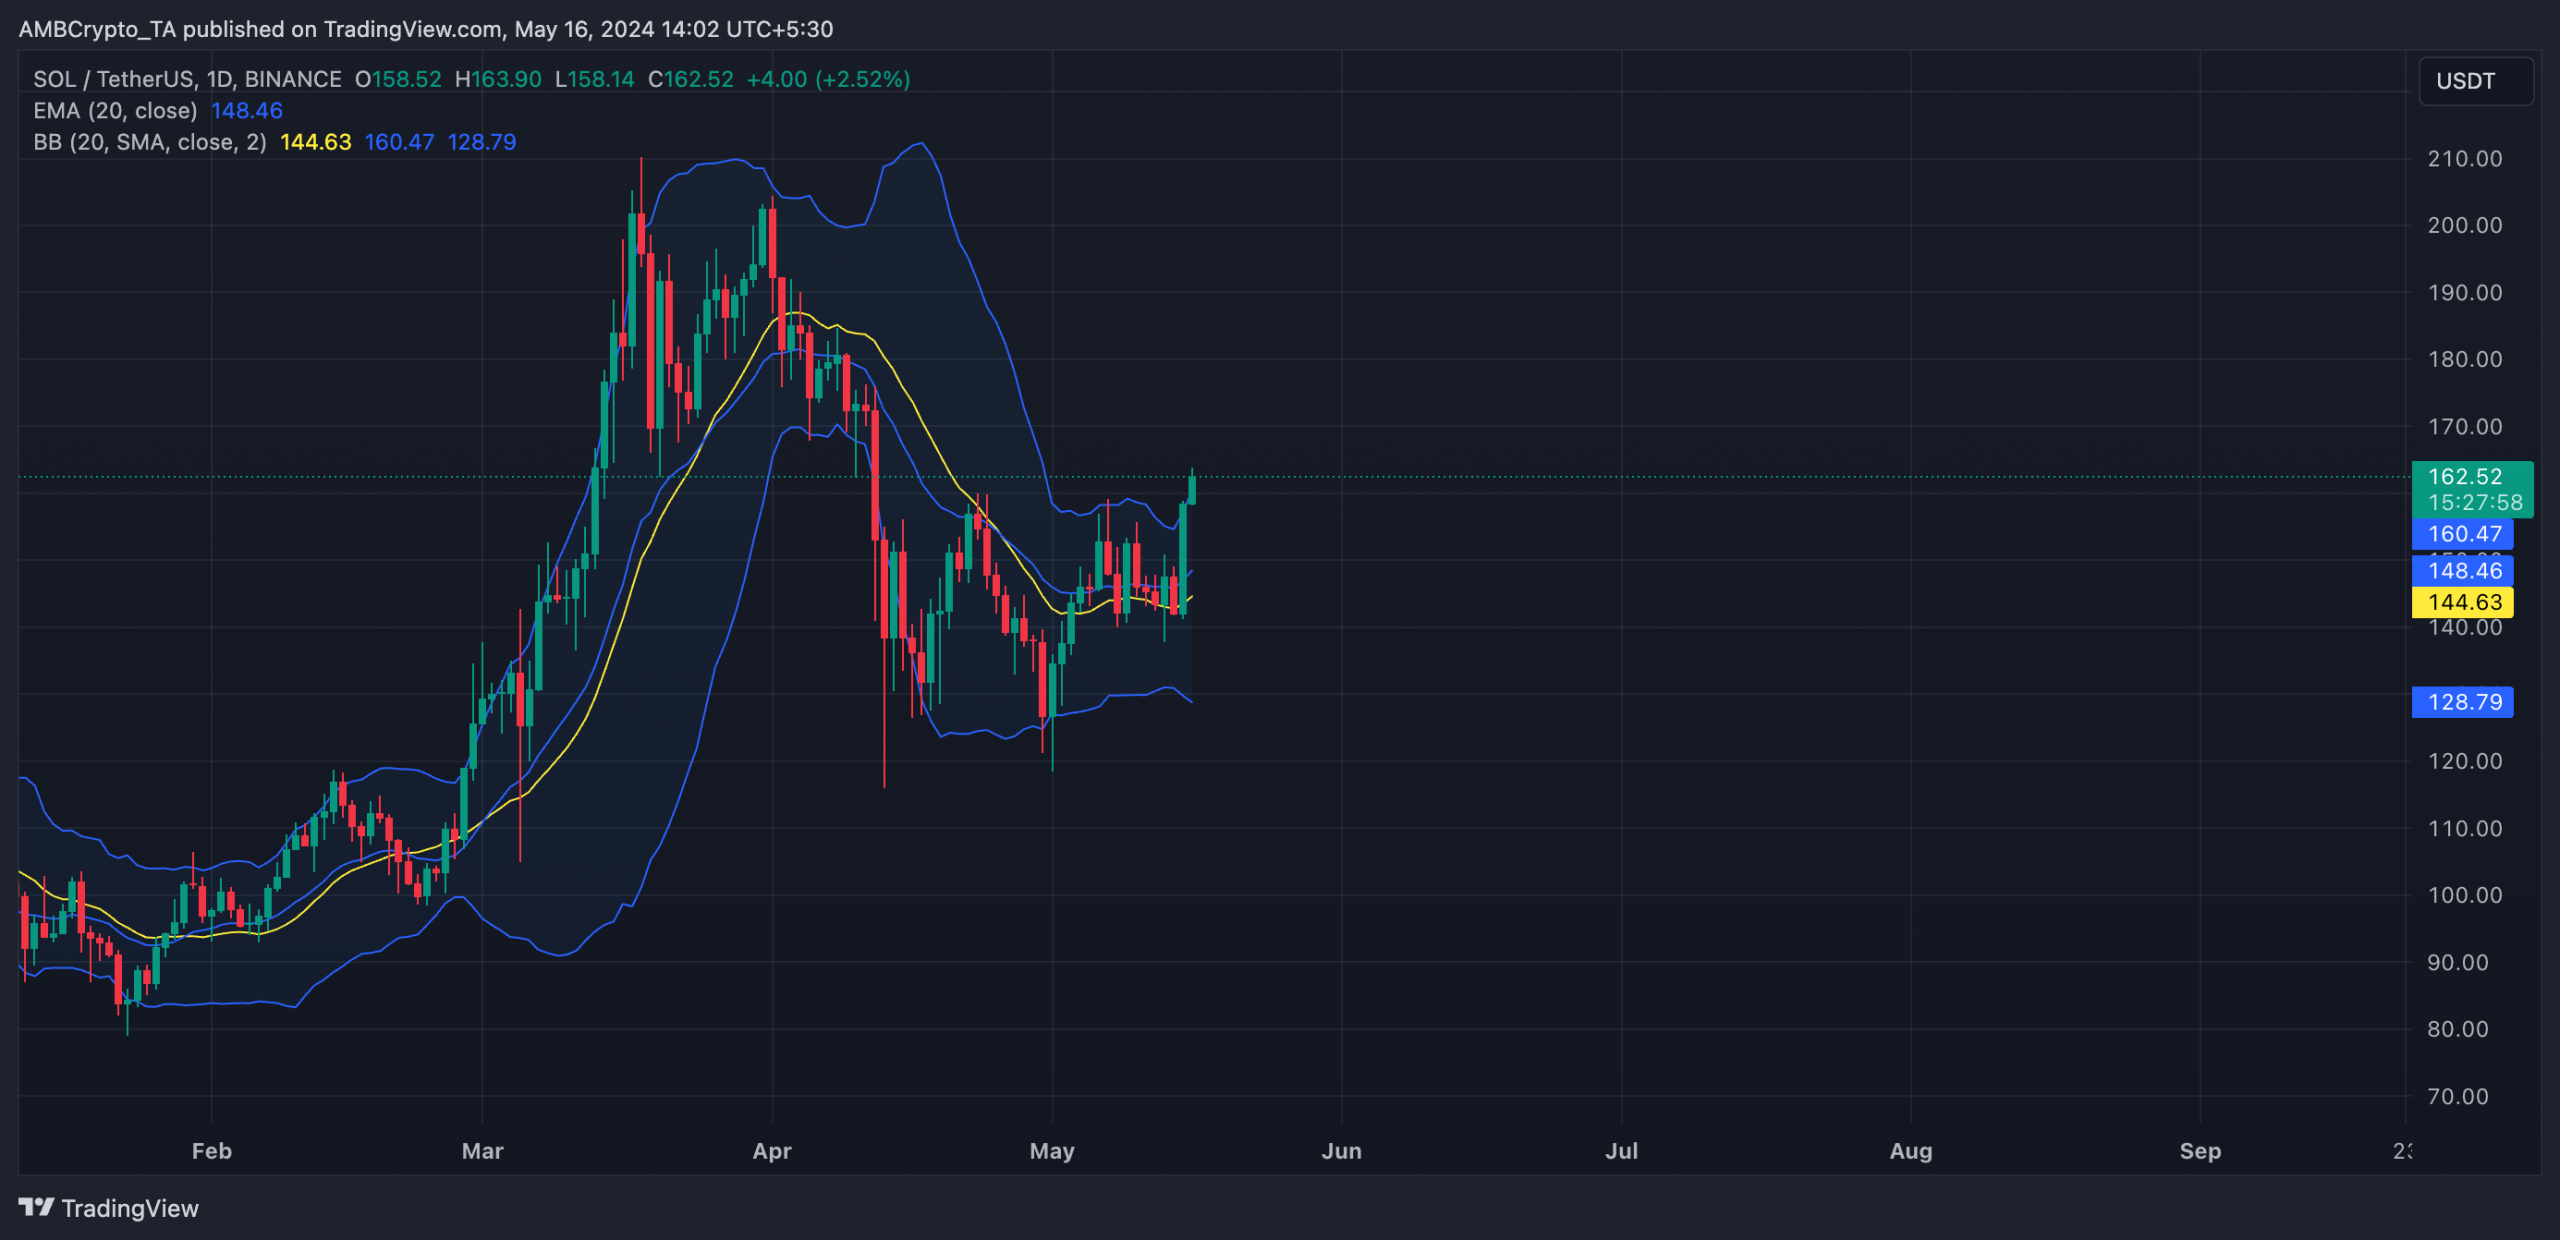Click the BB lower value 128.79 in legend
The image size is (2560, 1240).
click(x=482, y=142)
